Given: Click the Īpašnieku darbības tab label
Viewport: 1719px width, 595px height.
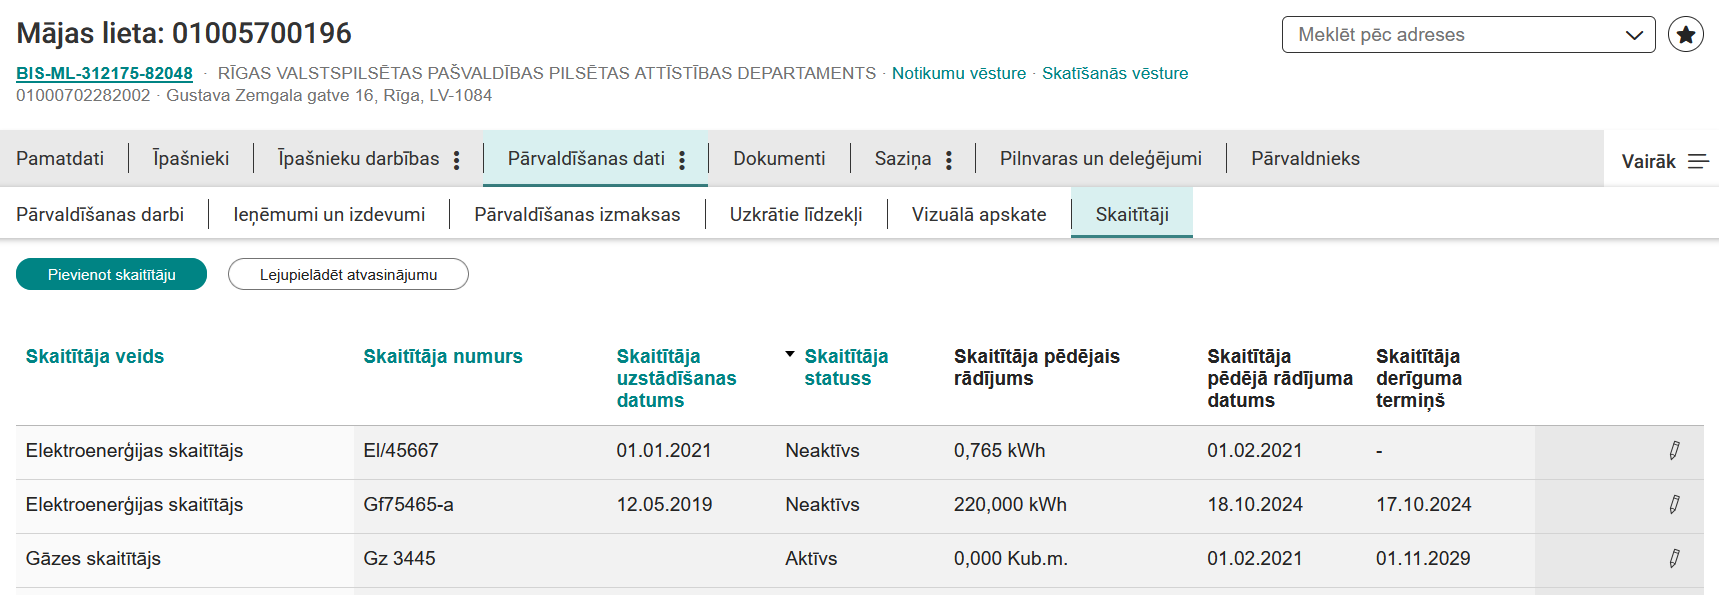Looking at the screenshot, I should [358, 158].
